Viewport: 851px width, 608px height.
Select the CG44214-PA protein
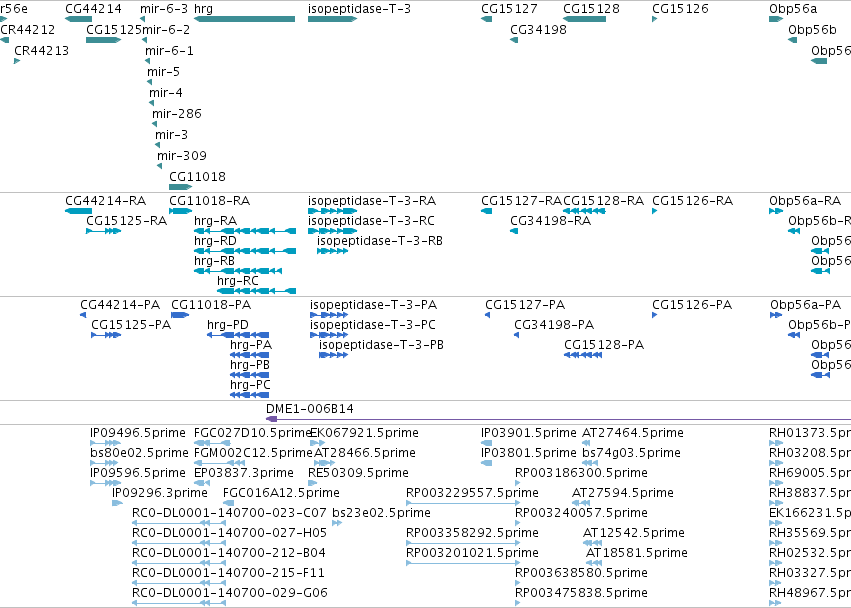(x=83, y=315)
